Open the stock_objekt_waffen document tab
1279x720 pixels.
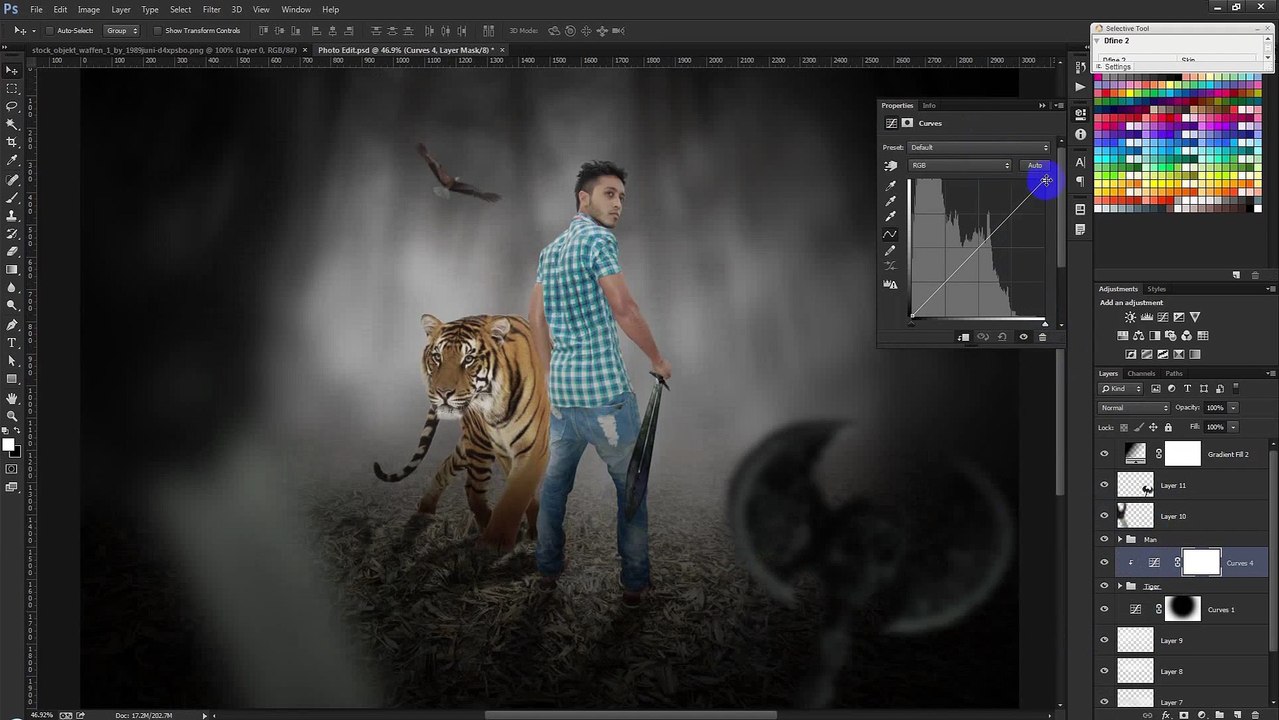click(164, 49)
